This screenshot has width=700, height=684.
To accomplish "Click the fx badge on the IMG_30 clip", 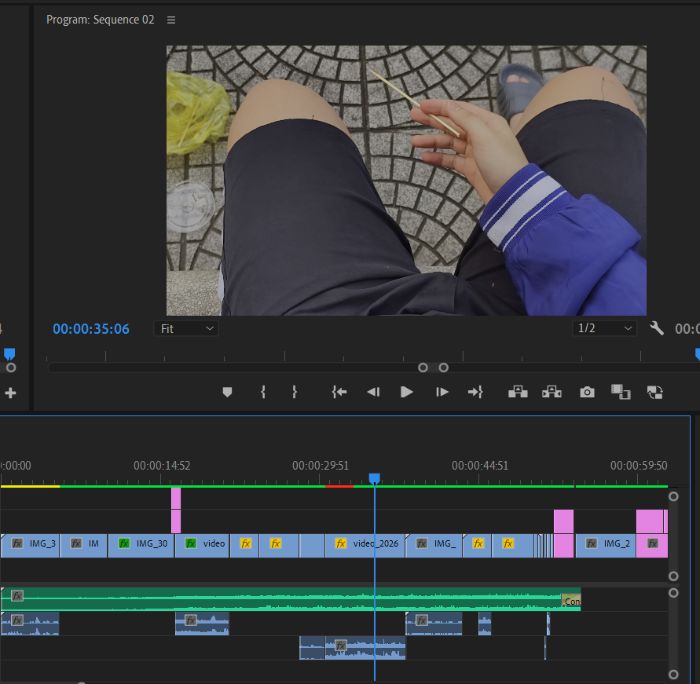I will click(124, 543).
